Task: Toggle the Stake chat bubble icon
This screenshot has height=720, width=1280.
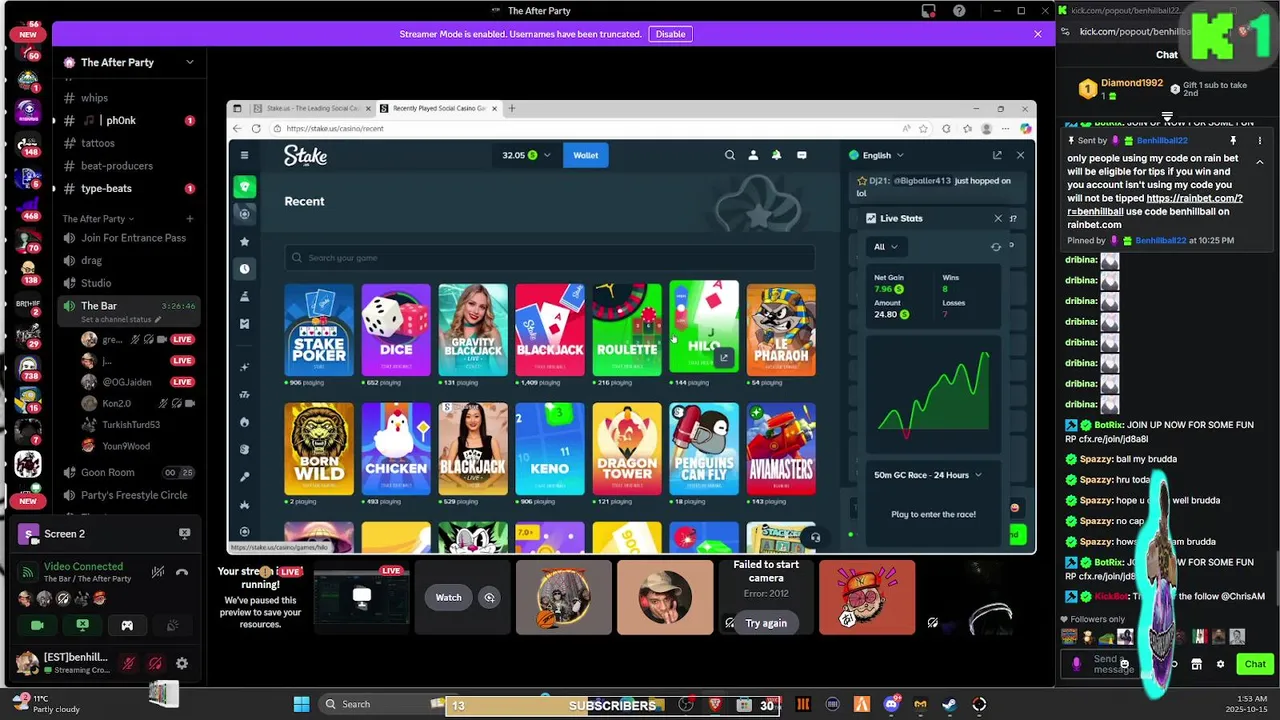Action: click(x=801, y=155)
